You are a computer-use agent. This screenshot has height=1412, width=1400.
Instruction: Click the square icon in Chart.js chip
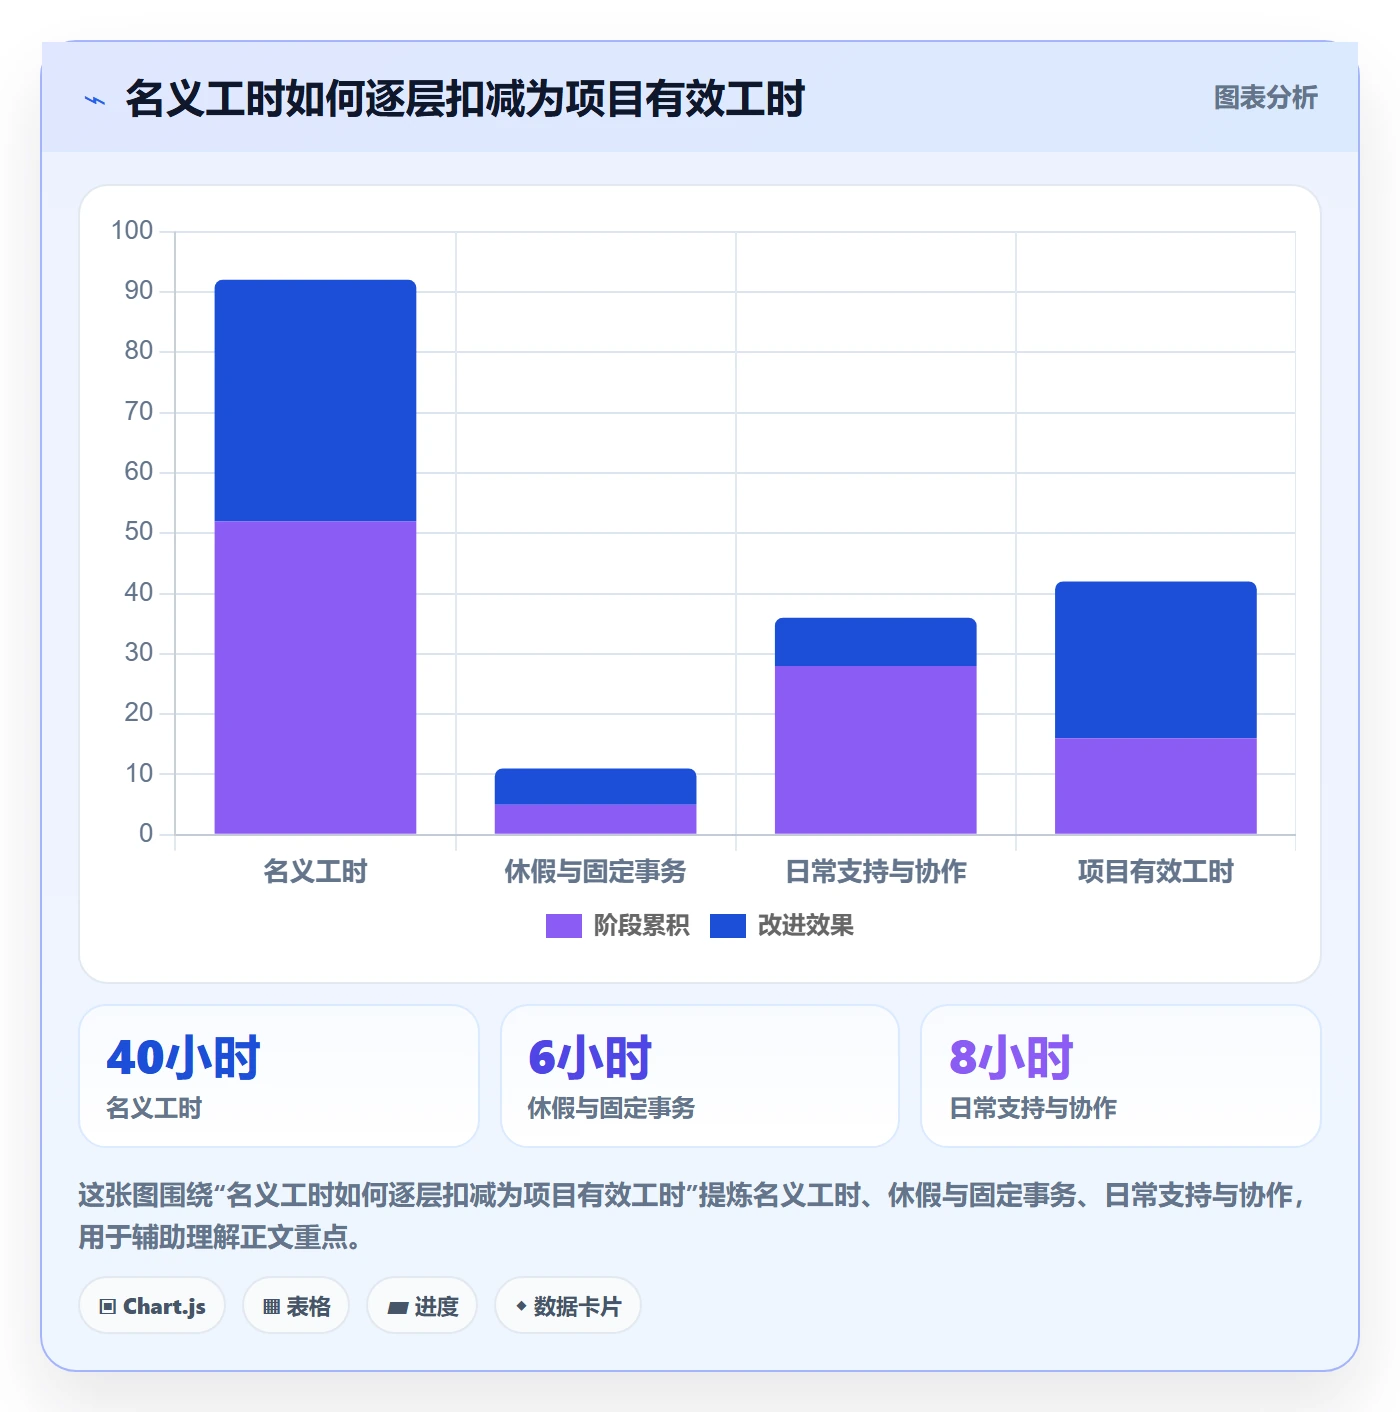[108, 1307]
